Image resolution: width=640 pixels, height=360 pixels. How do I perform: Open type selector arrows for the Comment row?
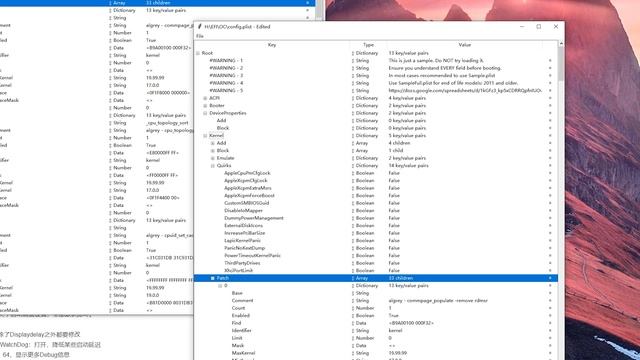(353, 300)
